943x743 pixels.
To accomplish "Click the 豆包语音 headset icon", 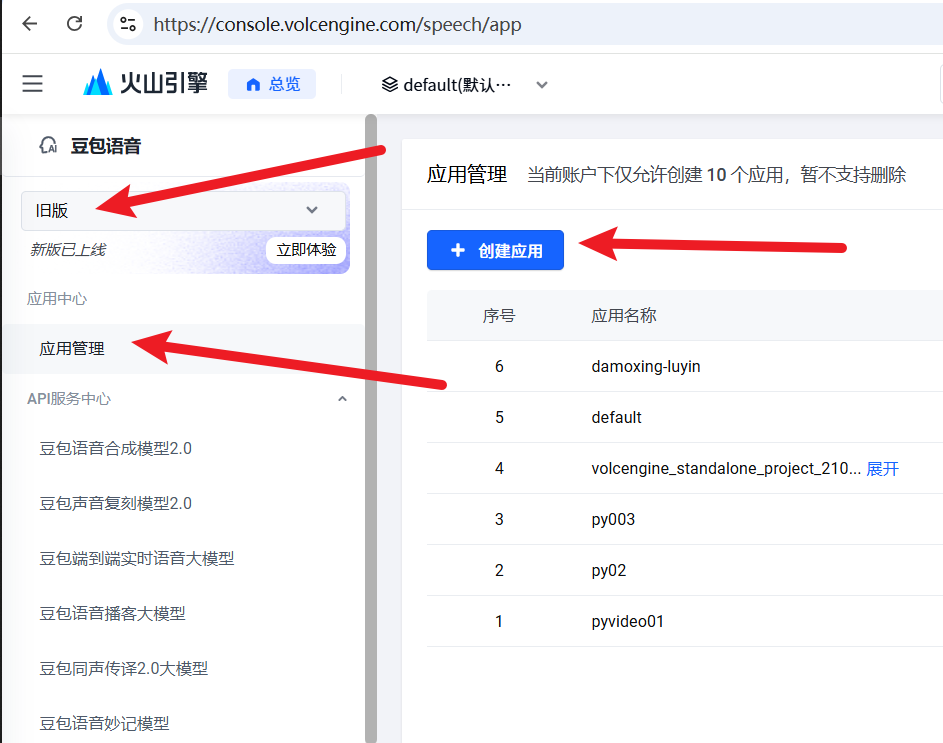I will pos(47,146).
